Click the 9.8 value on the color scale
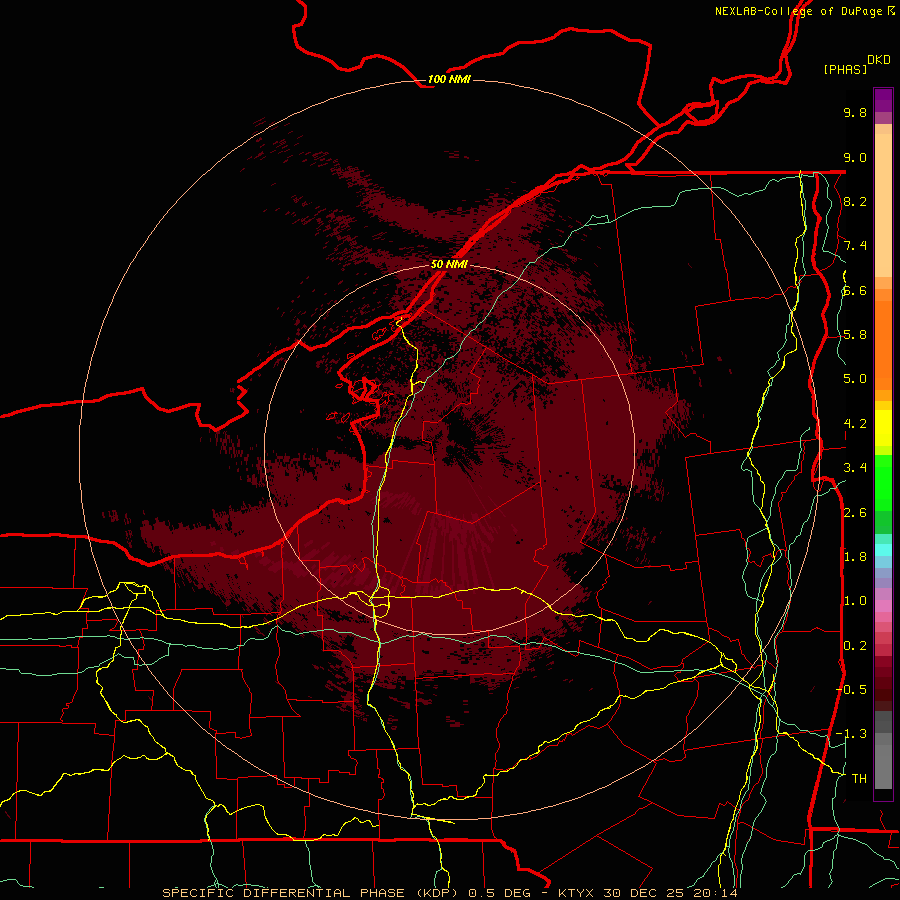900x900 pixels. (855, 112)
